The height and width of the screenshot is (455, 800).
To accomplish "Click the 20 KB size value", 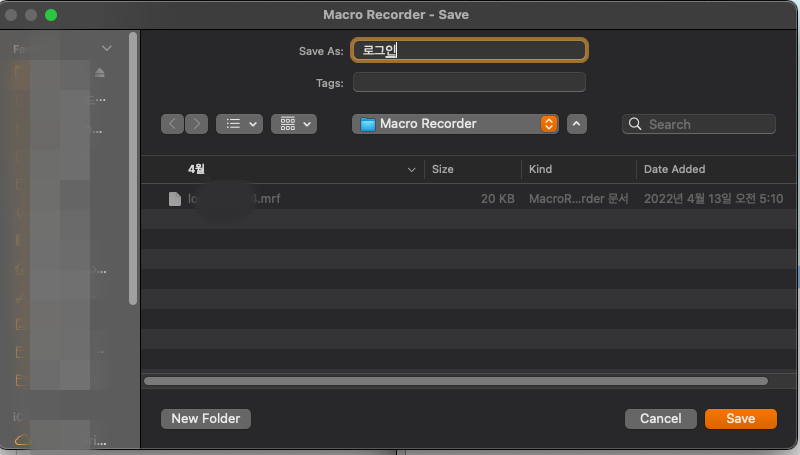I will [x=497, y=198].
